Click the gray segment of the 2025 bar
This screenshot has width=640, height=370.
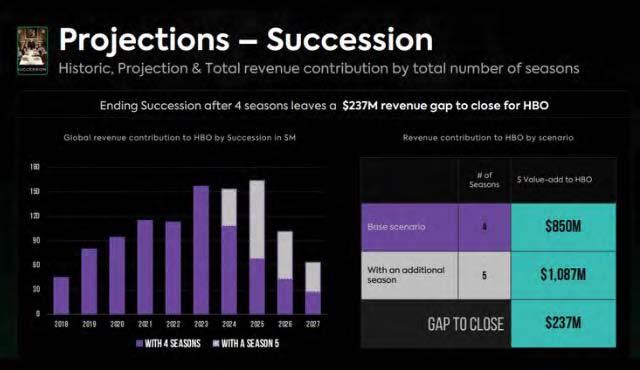pyautogui.click(x=257, y=219)
